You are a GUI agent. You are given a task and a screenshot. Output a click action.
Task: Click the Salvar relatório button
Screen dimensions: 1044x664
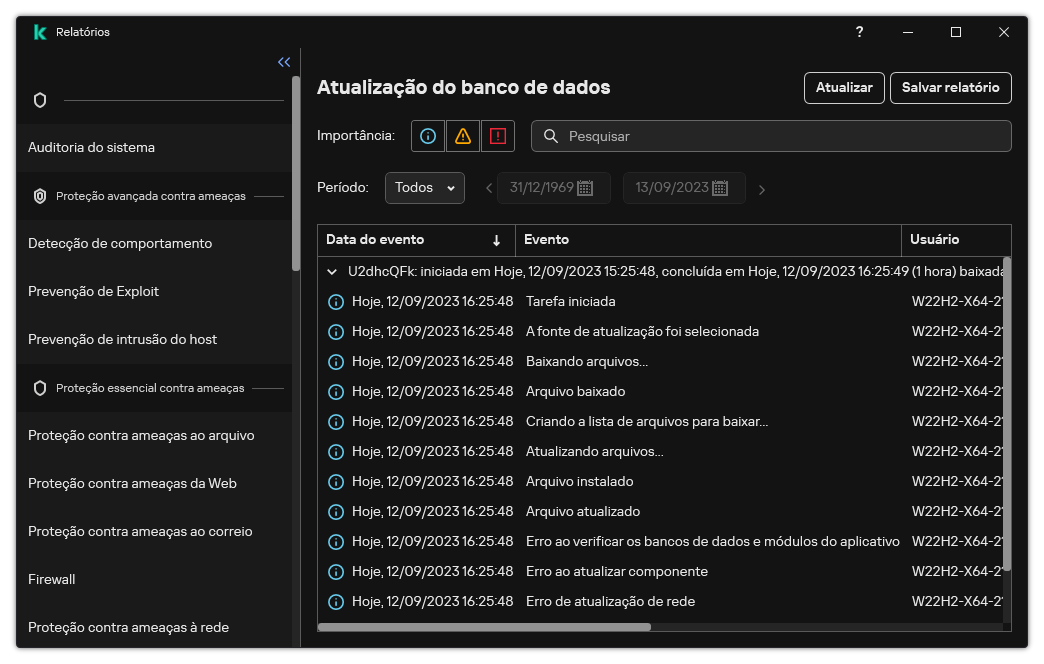point(951,88)
